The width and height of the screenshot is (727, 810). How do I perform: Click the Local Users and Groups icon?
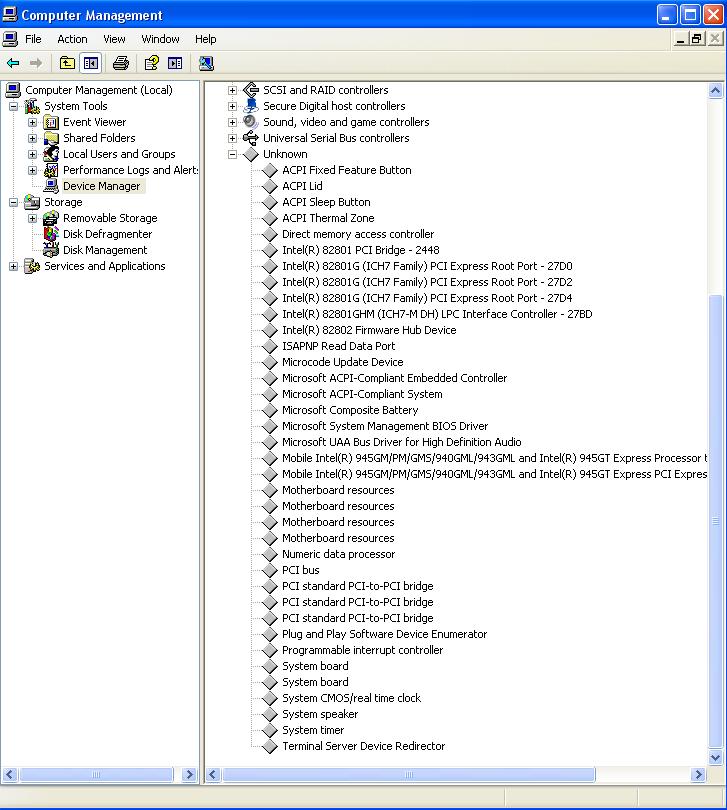(51, 154)
